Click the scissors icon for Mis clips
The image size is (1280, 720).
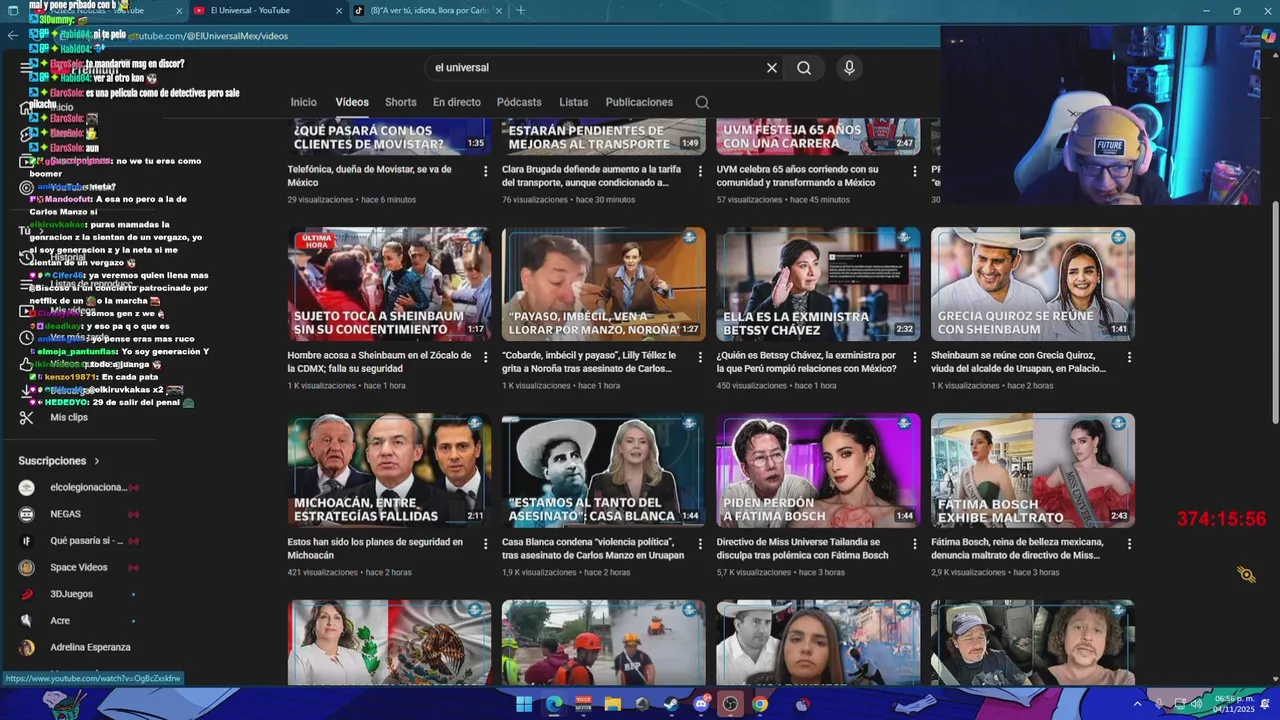click(27, 417)
